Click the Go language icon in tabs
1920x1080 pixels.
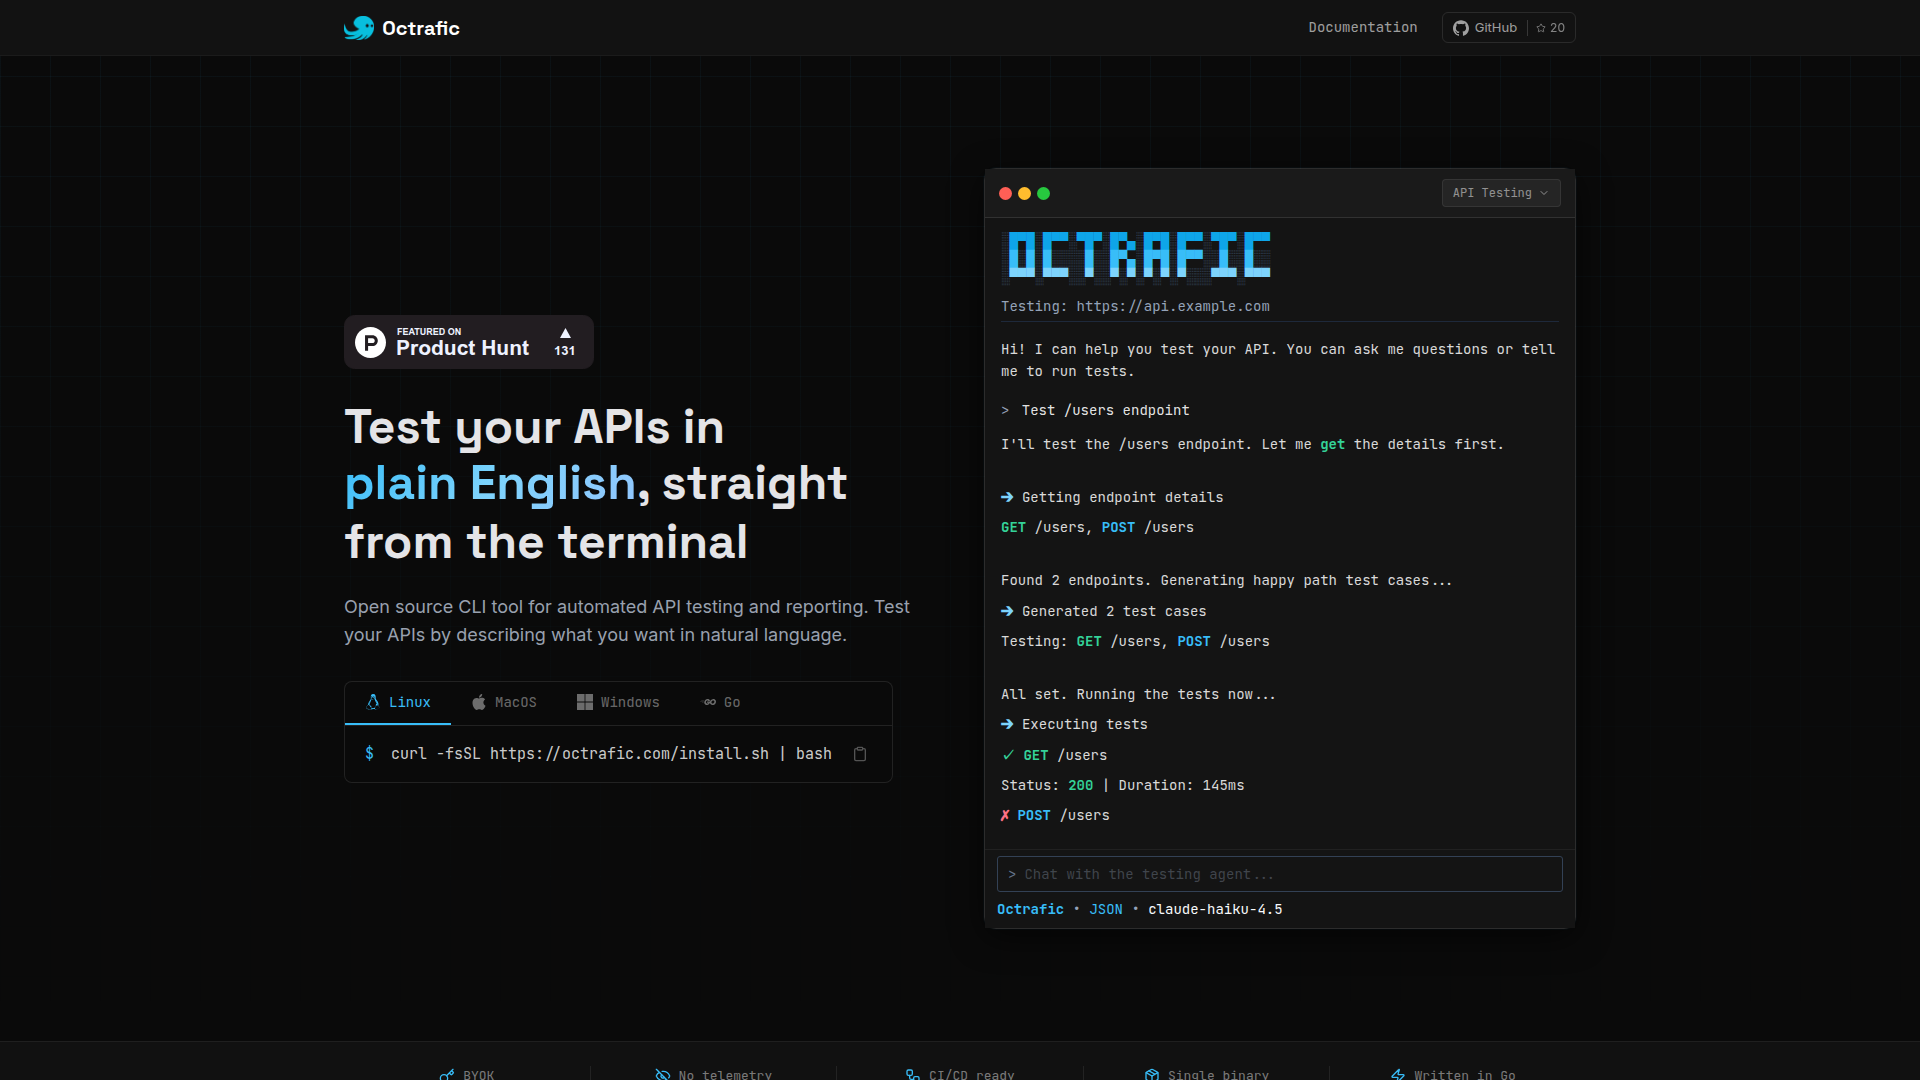pyautogui.click(x=710, y=702)
